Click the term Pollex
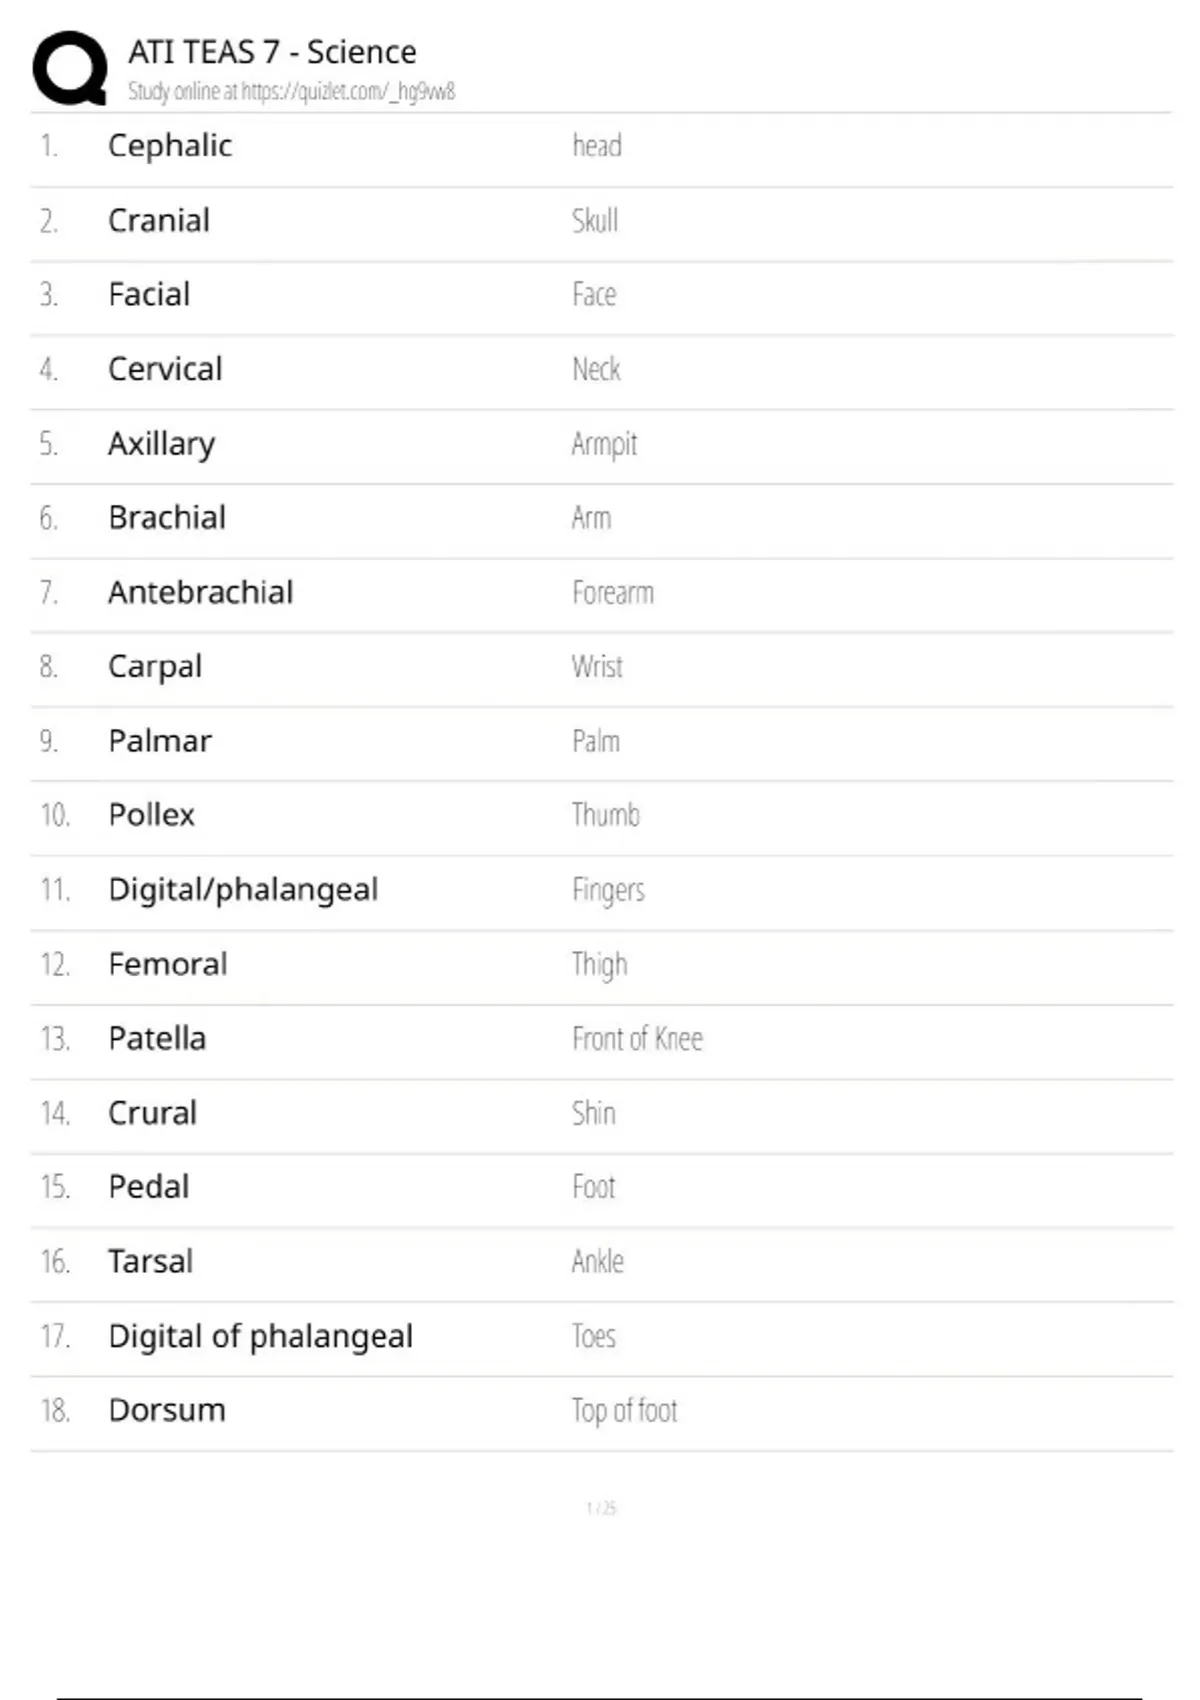The height and width of the screenshot is (1700, 1200). (152, 815)
